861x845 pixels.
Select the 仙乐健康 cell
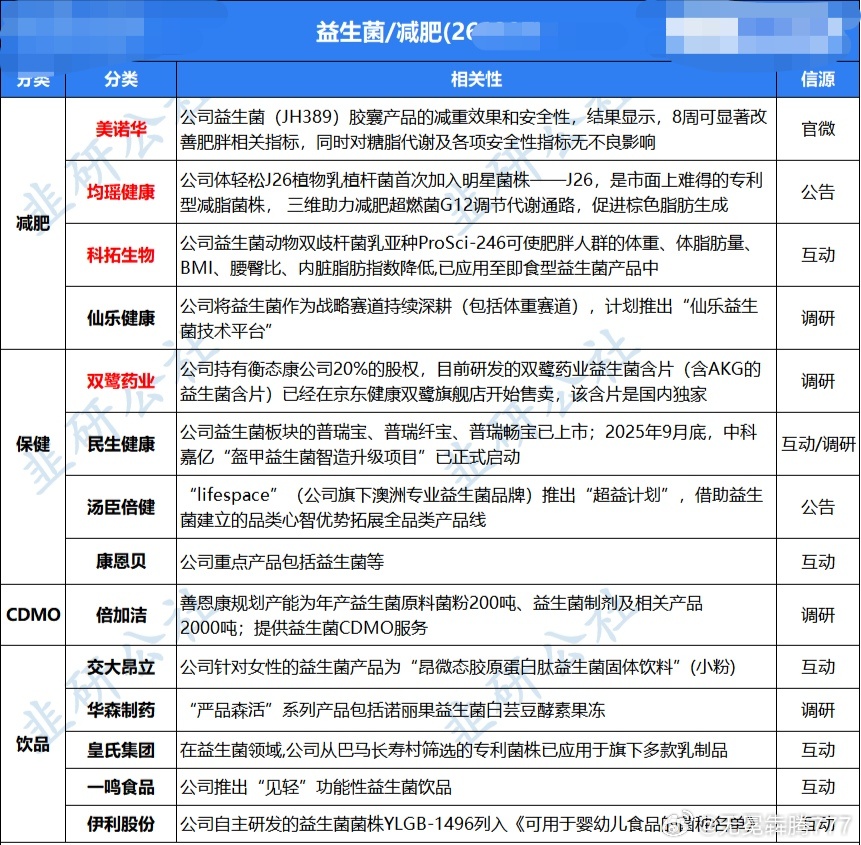(121, 318)
